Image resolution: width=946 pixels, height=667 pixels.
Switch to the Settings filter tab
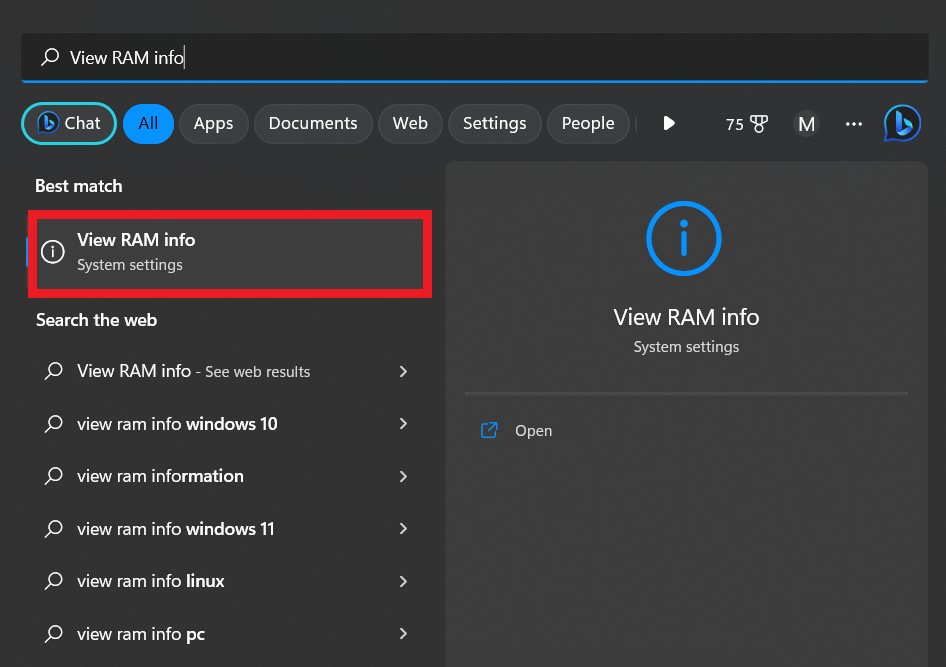pos(494,123)
